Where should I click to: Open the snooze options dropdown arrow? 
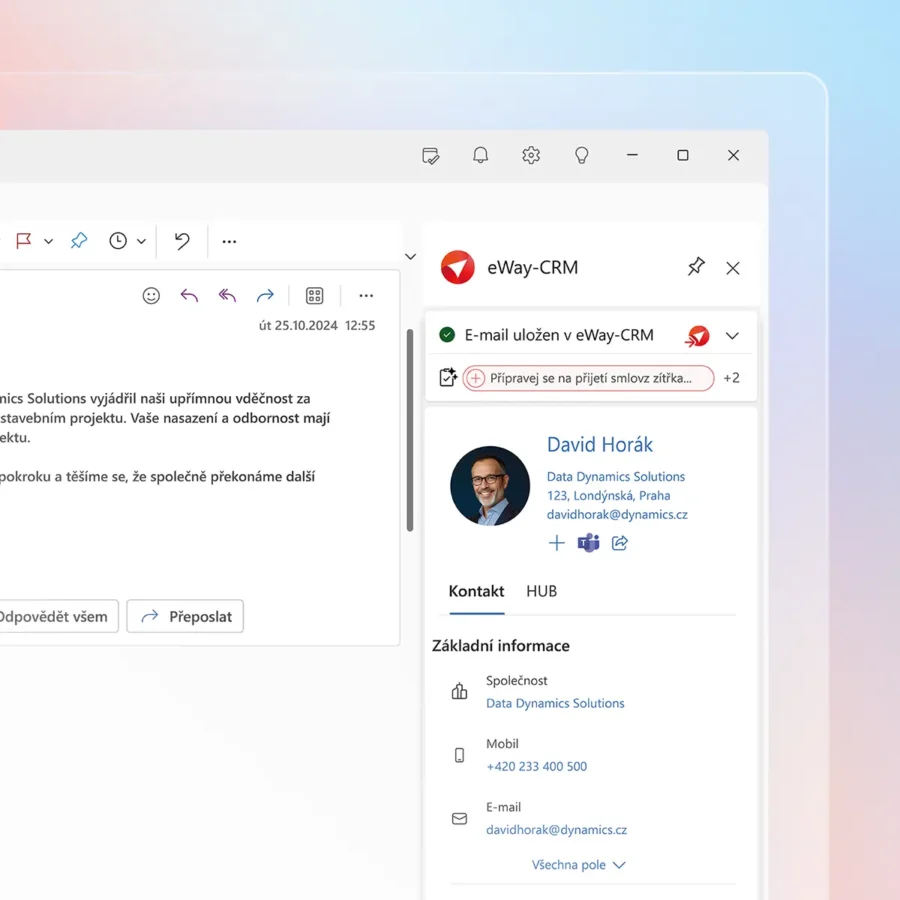(x=141, y=242)
